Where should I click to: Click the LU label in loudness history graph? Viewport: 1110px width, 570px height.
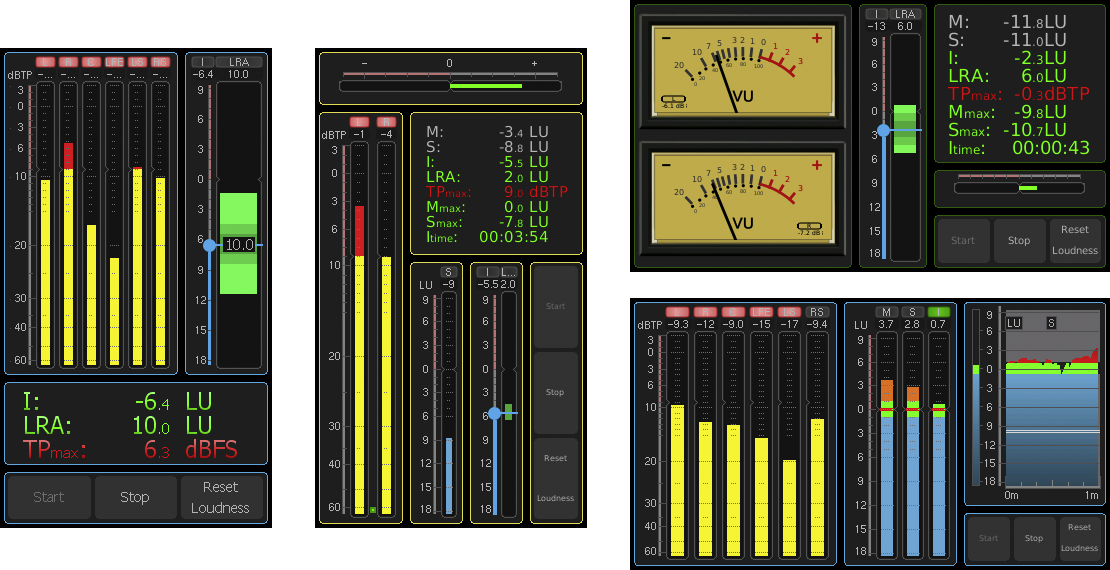1014,323
